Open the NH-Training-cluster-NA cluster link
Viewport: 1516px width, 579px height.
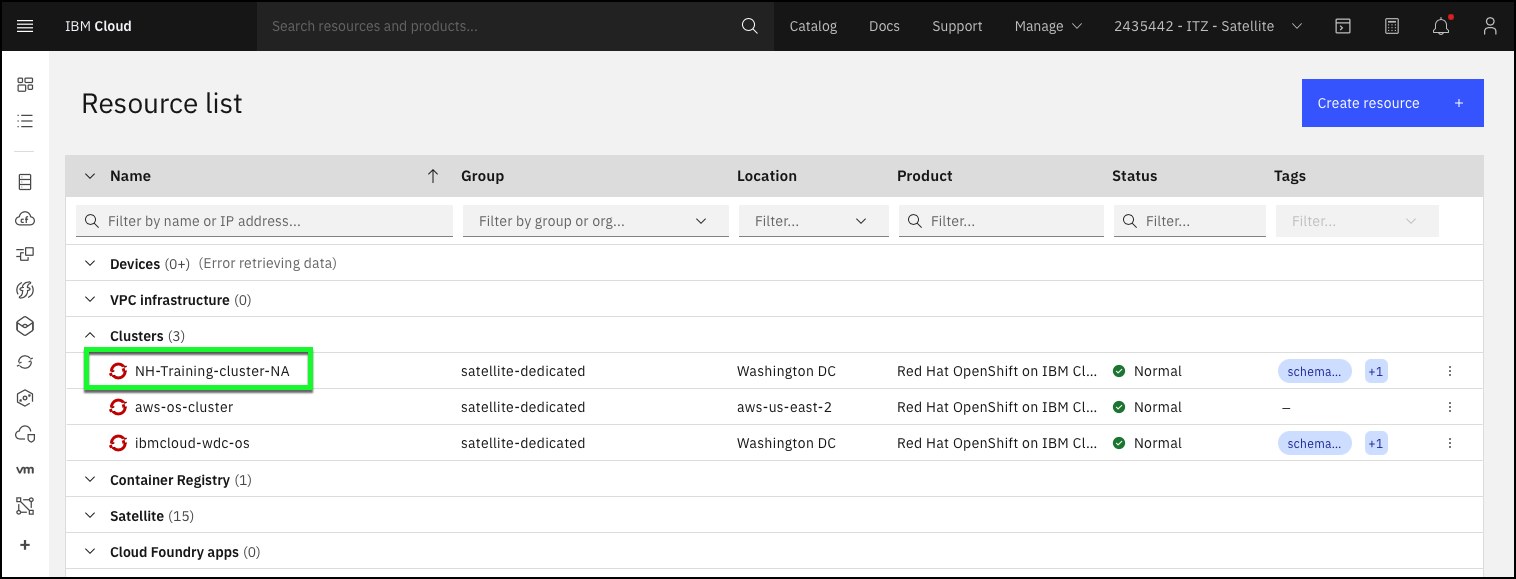211,371
